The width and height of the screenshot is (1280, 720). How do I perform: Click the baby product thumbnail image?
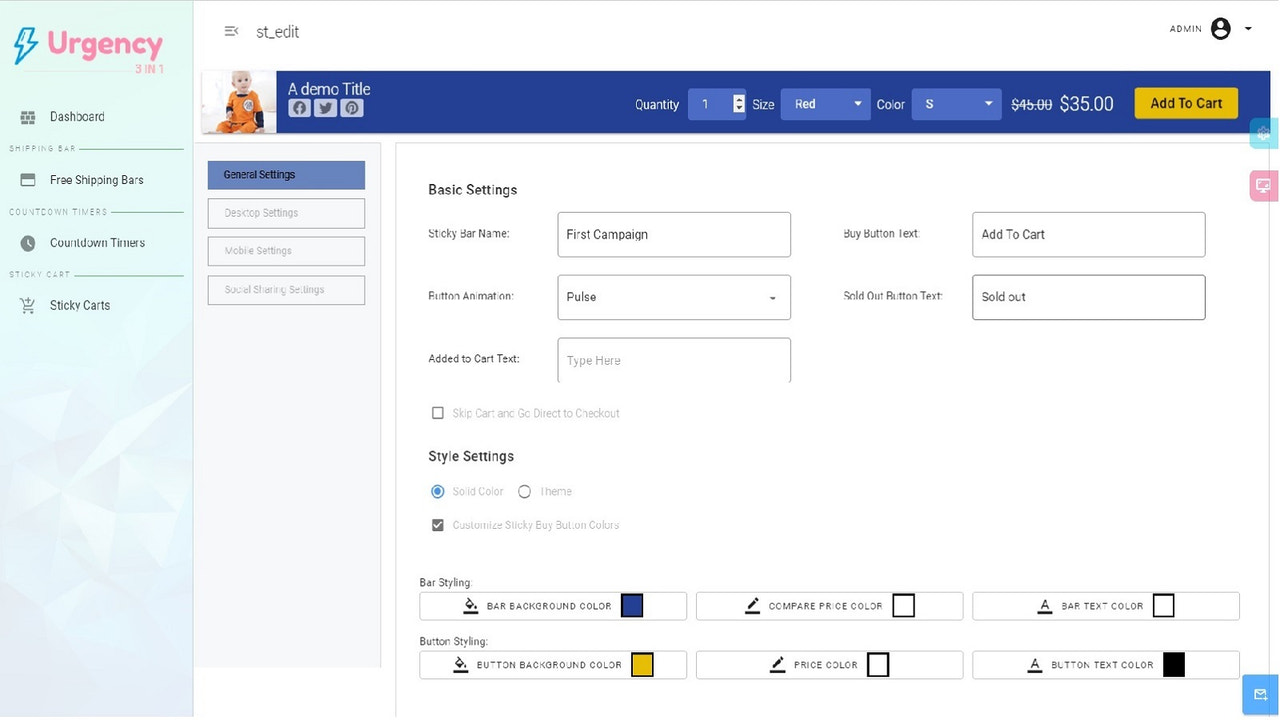(239, 102)
